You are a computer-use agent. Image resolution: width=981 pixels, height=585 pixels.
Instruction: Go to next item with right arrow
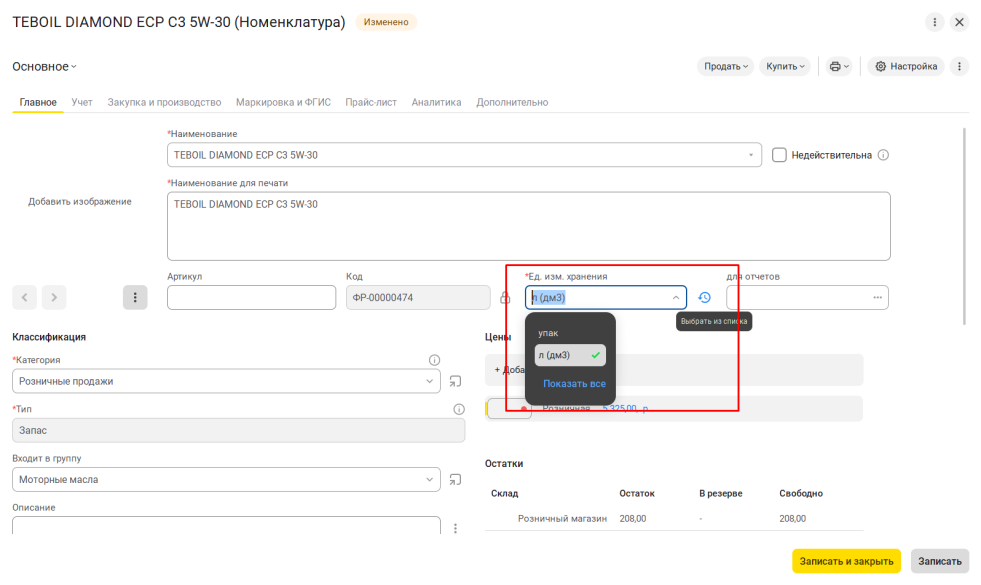[x=54, y=298]
